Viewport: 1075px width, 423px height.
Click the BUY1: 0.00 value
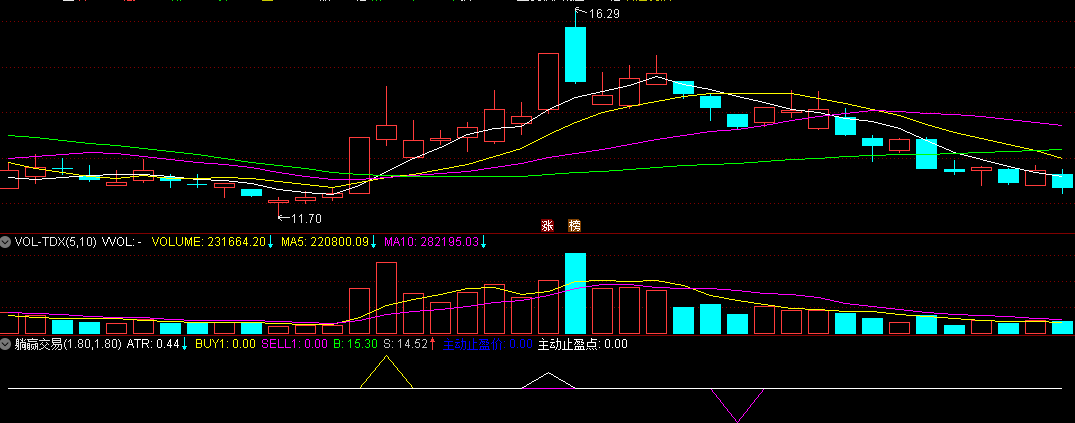point(226,343)
